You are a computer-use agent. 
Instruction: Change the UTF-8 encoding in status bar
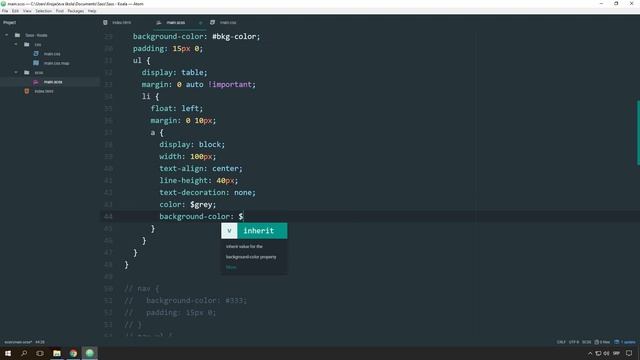coord(573,342)
